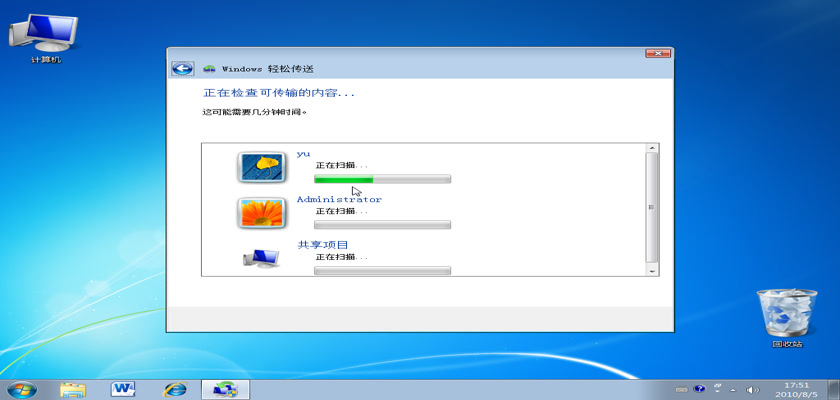Click the blue Back arrow button
Image resolution: width=840 pixels, height=400 pixels.
181,69
